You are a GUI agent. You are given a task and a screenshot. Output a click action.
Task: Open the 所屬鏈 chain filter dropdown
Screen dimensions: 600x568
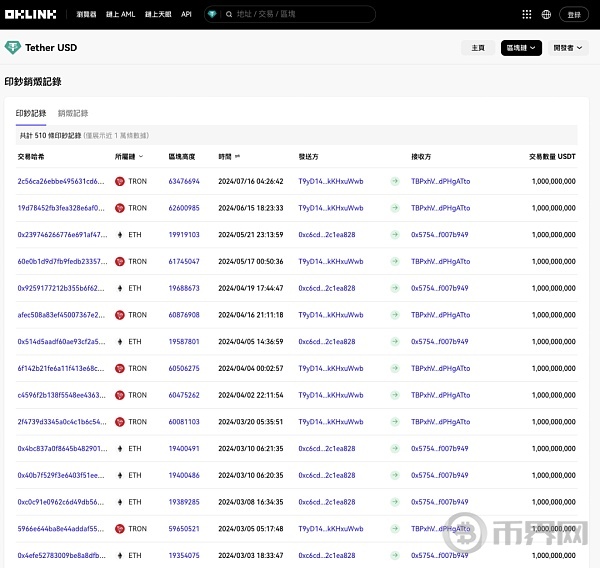(129, 156)
